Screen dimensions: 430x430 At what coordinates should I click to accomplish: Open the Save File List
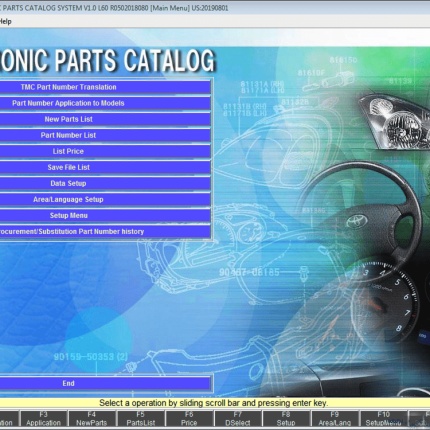(x=105, y=167)
